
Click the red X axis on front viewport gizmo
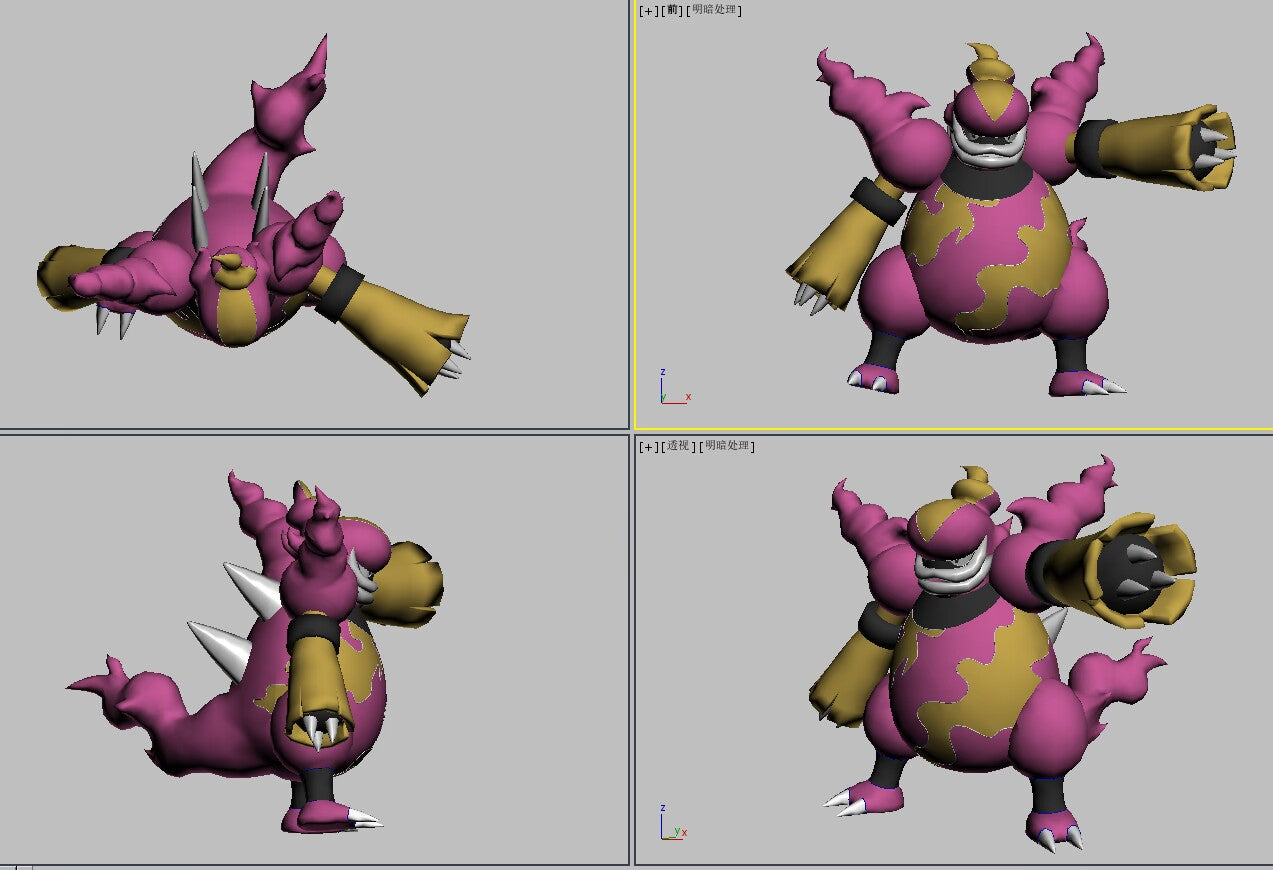[688, 396]
